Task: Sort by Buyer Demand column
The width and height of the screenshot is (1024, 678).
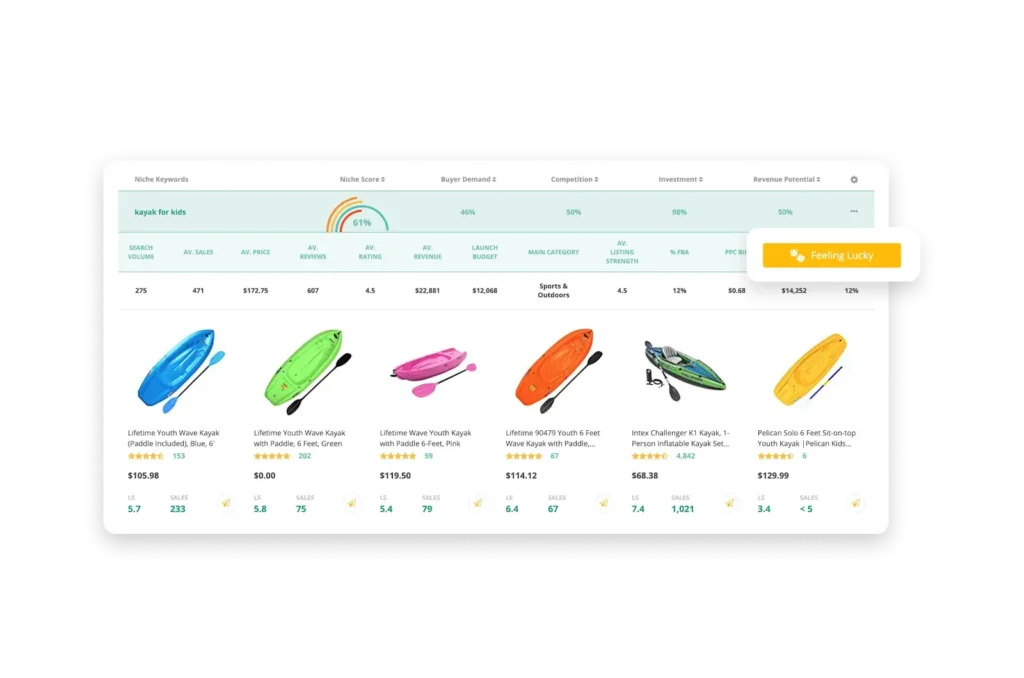Action: click(x=468, y=179)
